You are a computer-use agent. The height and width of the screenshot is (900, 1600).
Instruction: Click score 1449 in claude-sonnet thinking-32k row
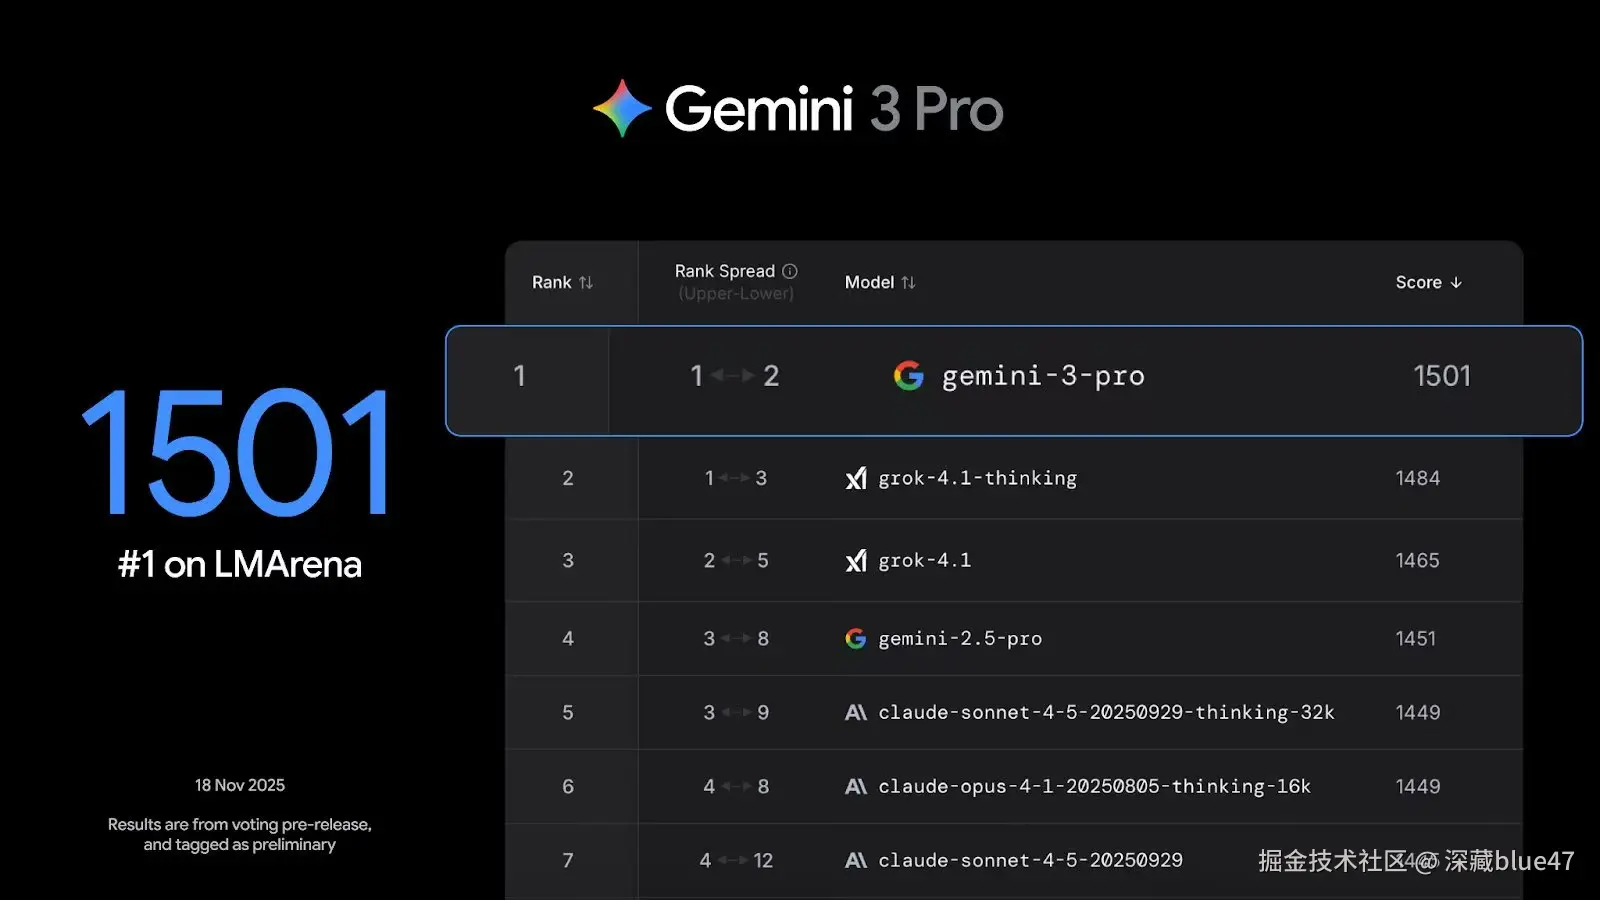[1418, 712]
